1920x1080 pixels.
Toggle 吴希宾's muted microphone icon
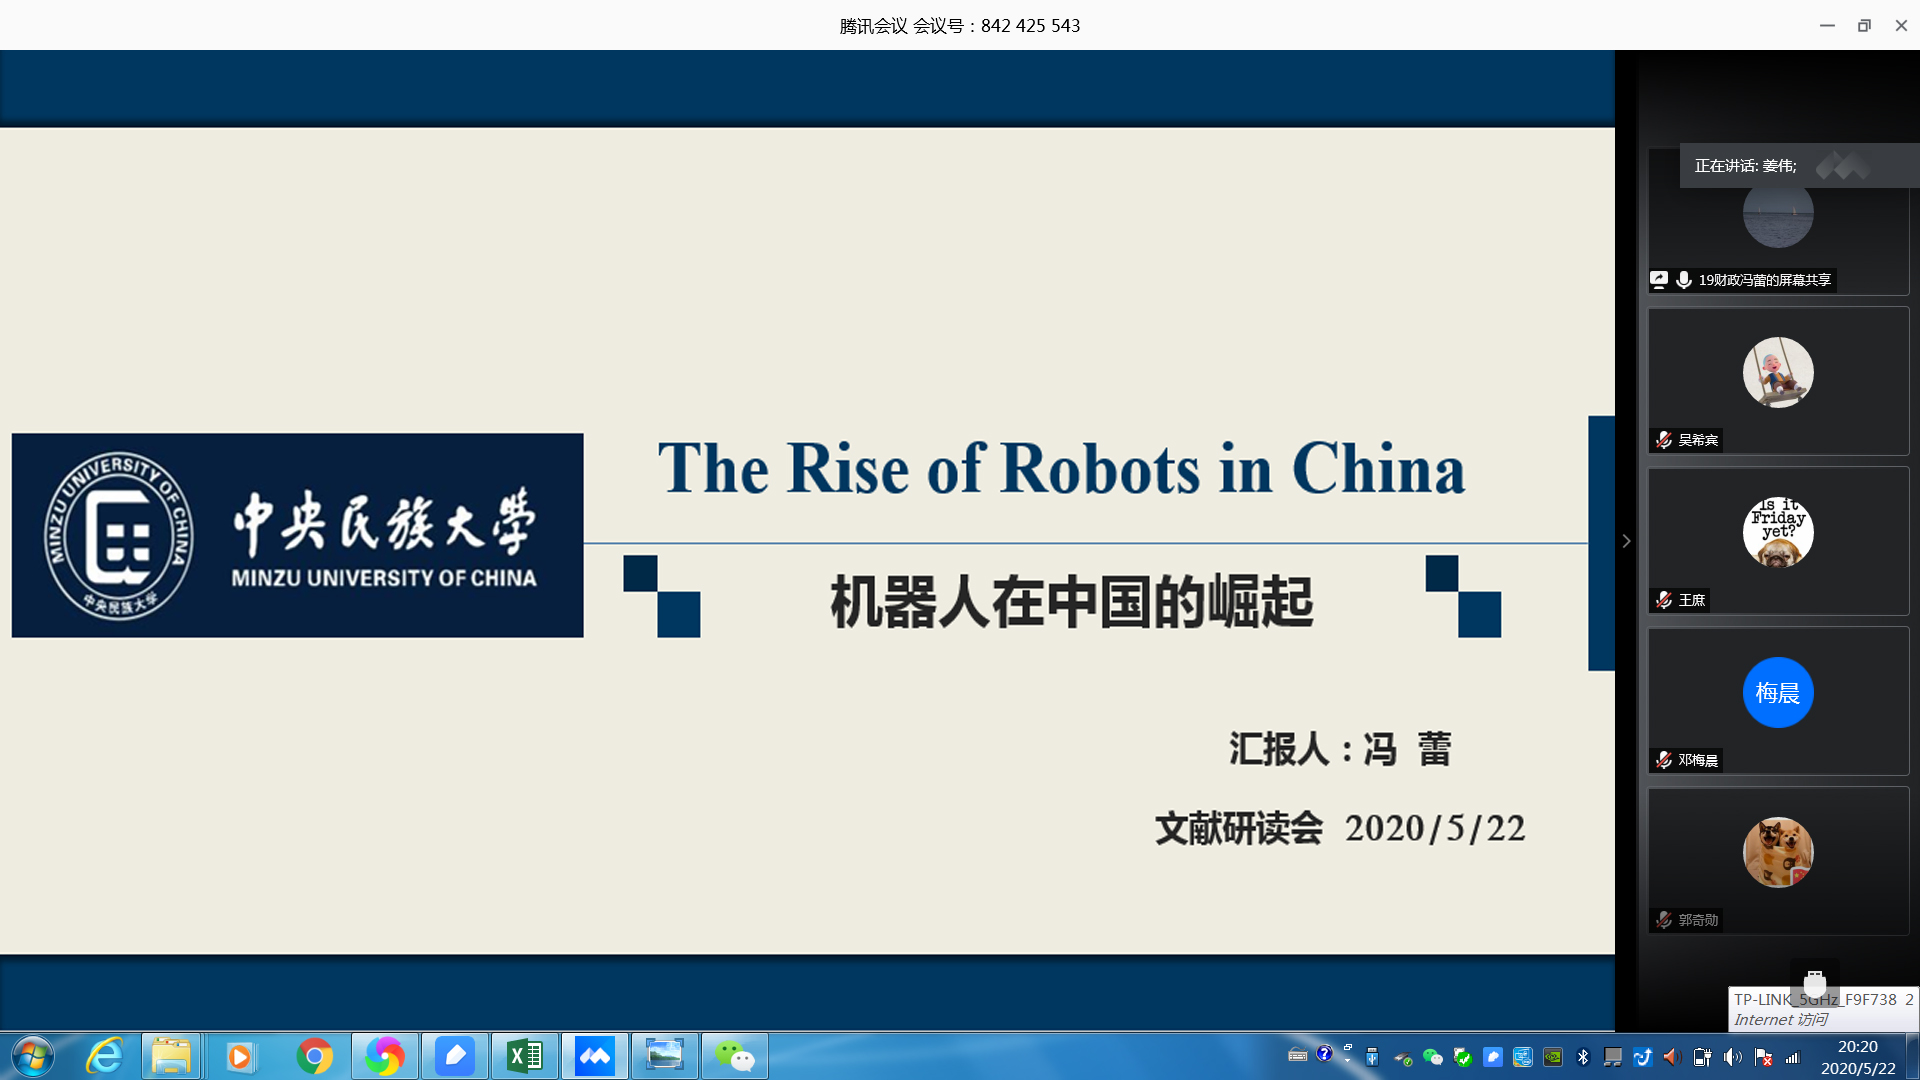coord(1664,440)
